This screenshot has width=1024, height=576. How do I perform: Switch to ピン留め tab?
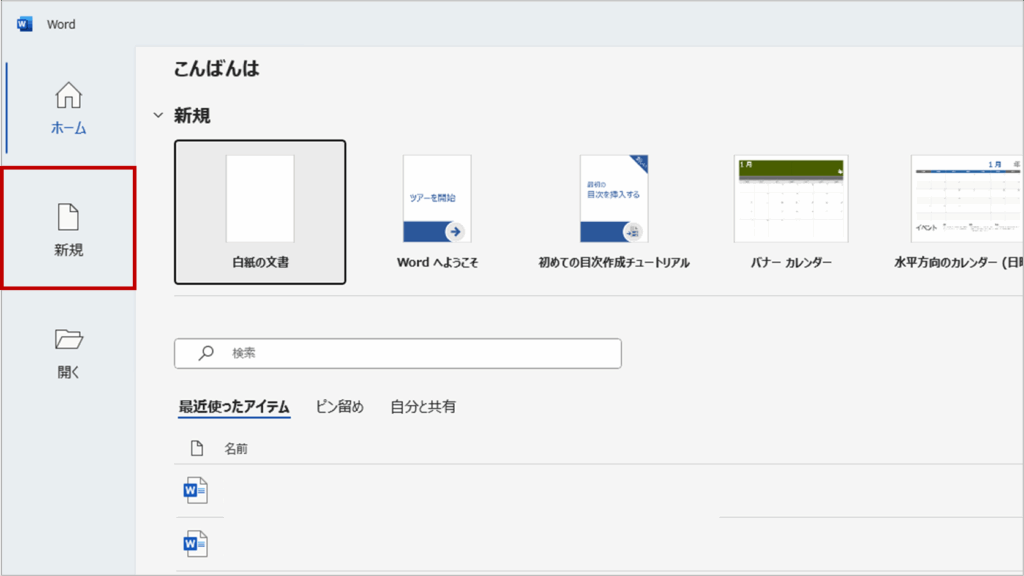[x=340, y=407]
